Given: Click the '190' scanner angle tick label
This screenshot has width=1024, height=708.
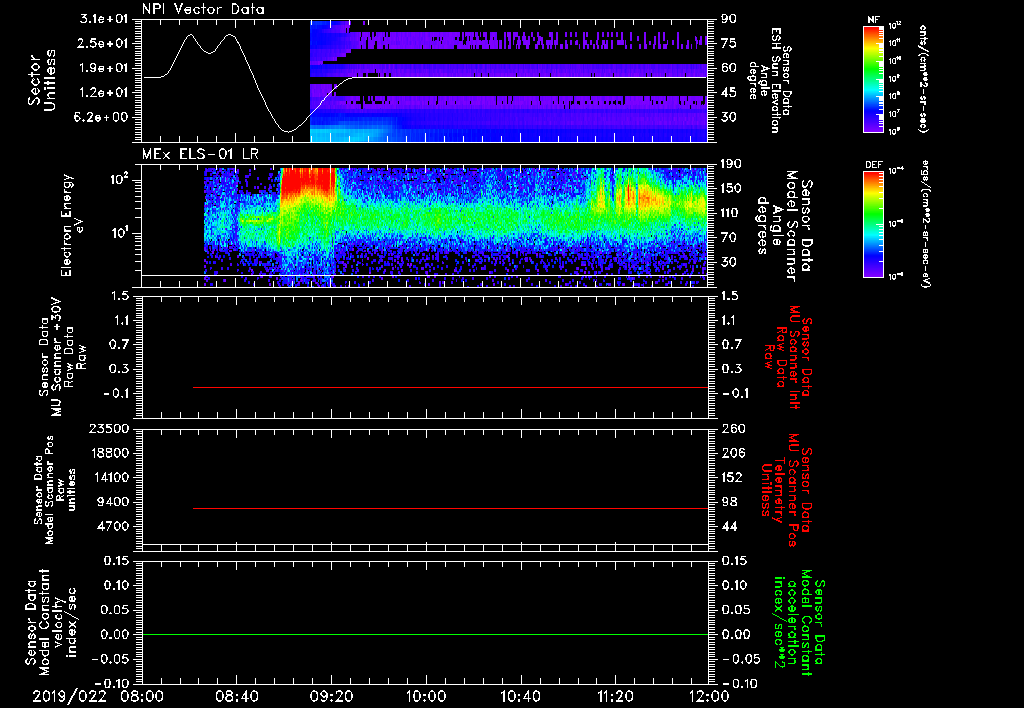Looking at the screenshot, I should coord(732,164).
